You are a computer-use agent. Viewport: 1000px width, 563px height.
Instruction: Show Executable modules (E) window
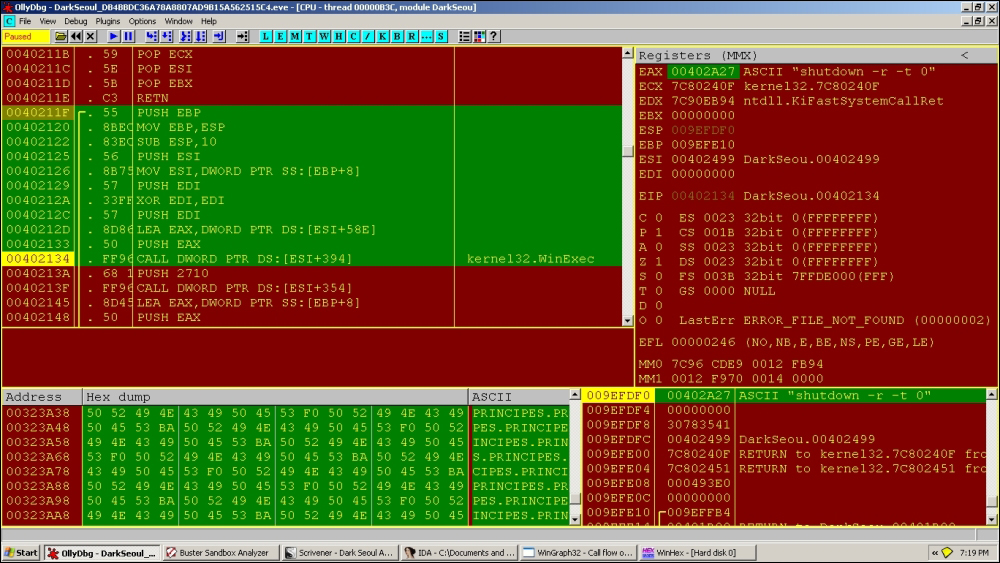[x=281, y=36]
